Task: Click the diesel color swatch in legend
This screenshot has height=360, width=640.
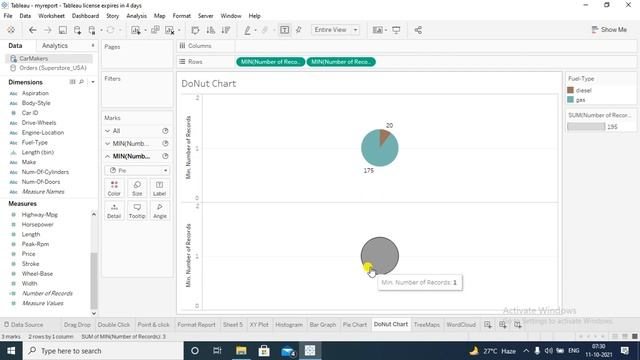Action: 571,90
